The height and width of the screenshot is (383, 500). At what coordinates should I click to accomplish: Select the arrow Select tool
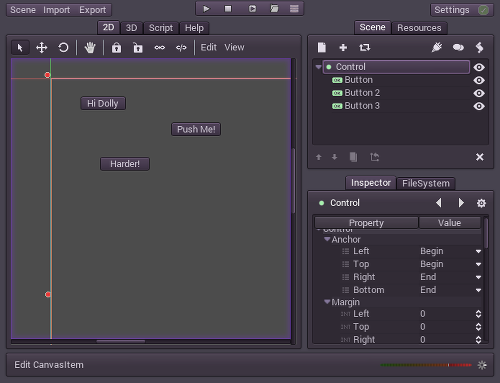click(x=20, y=48)
